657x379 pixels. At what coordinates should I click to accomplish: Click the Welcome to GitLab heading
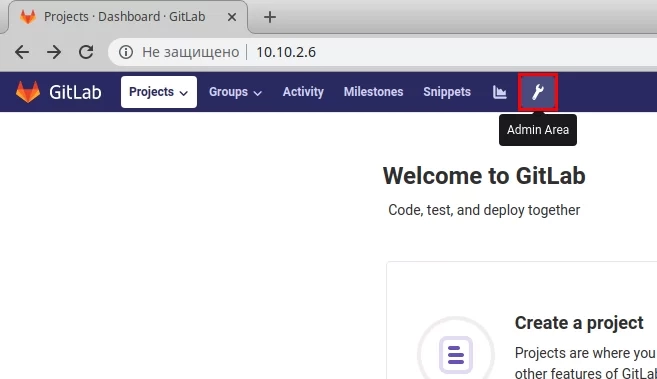coord(484,175)
